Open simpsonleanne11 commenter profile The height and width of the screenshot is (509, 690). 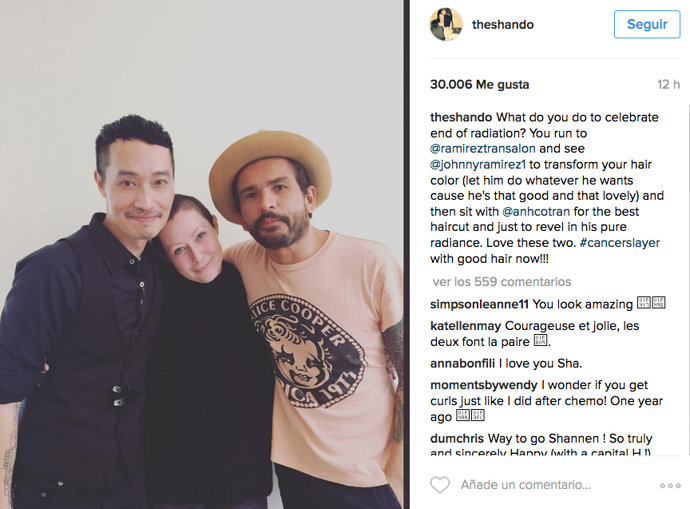pyautogui.click(x=480, y=304)
